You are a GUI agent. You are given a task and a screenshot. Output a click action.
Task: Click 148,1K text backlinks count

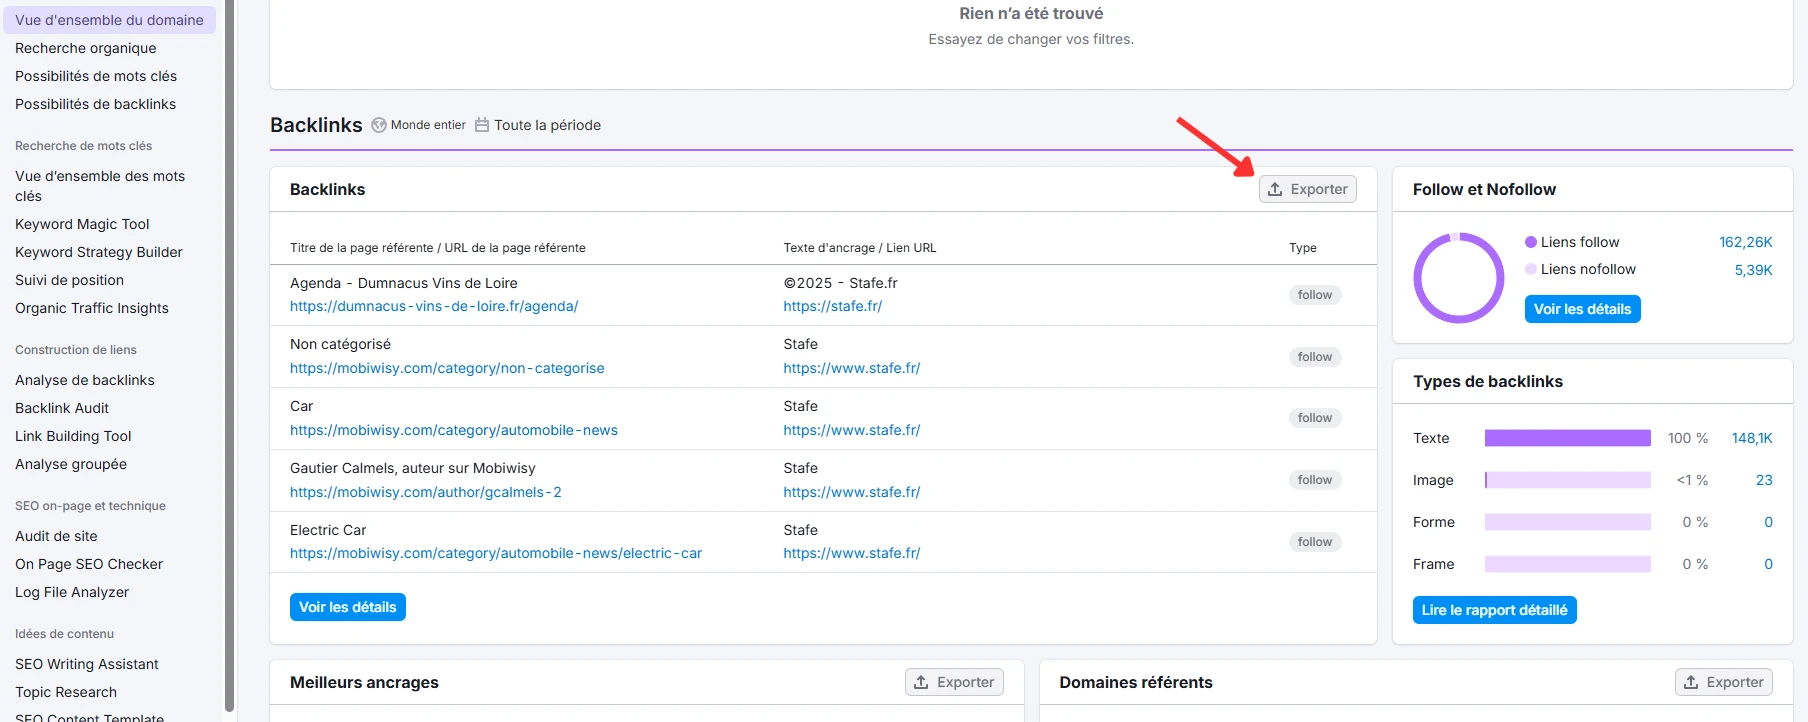pos(1752,438)
